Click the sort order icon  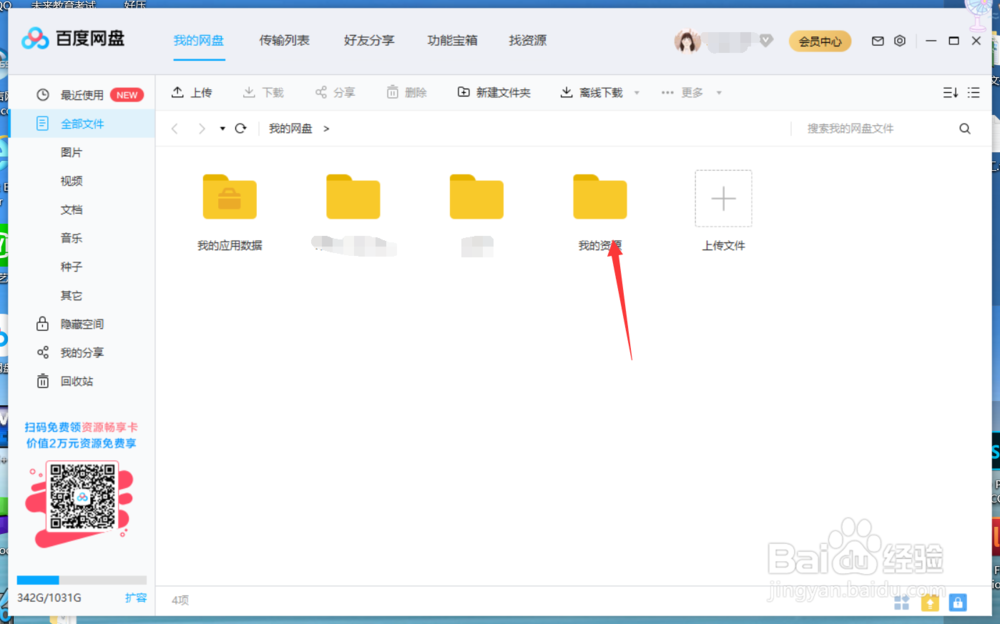coord(947,92)
